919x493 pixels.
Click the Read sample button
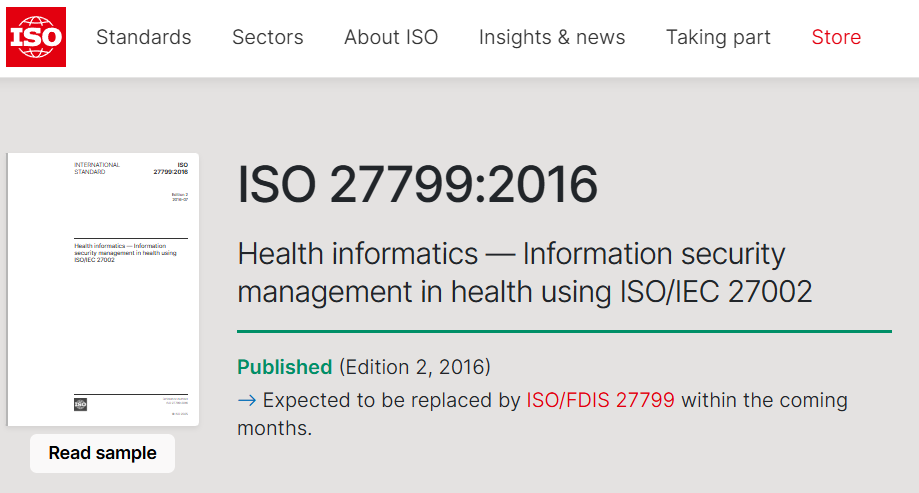click(103, 453)
